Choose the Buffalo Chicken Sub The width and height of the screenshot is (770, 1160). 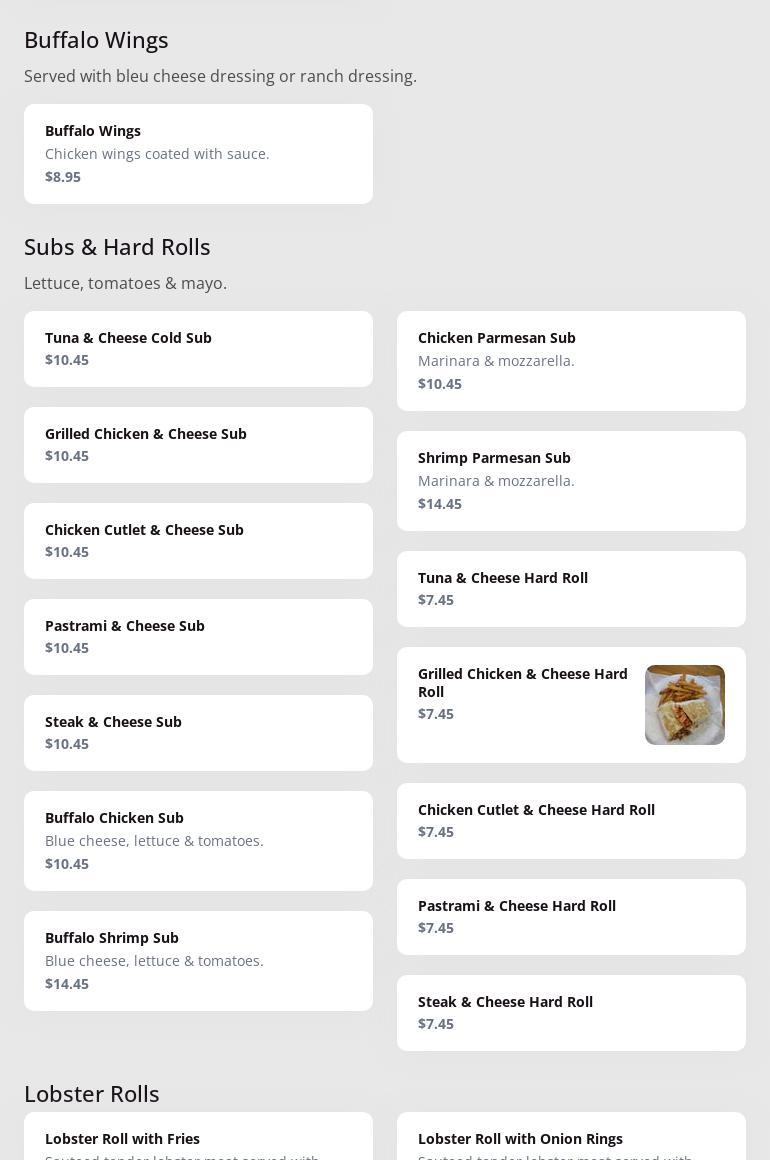tap(198, 841)
